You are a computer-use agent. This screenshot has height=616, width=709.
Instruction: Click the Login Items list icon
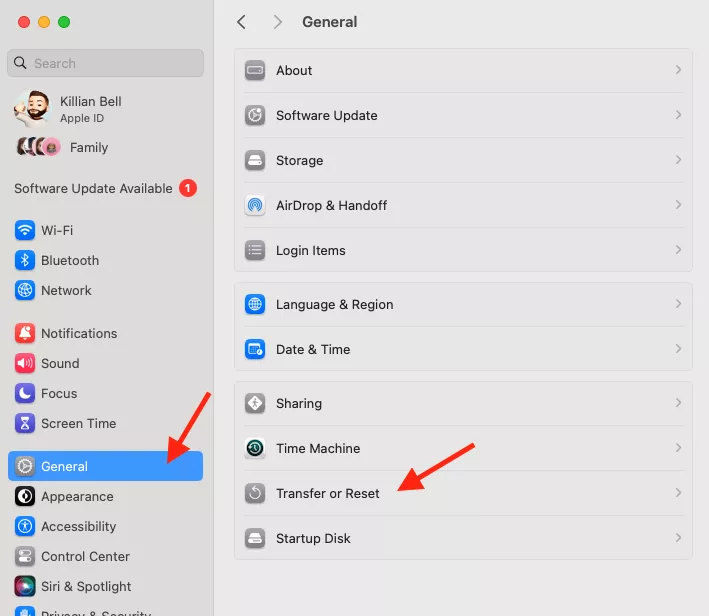[x=255, y=250]
